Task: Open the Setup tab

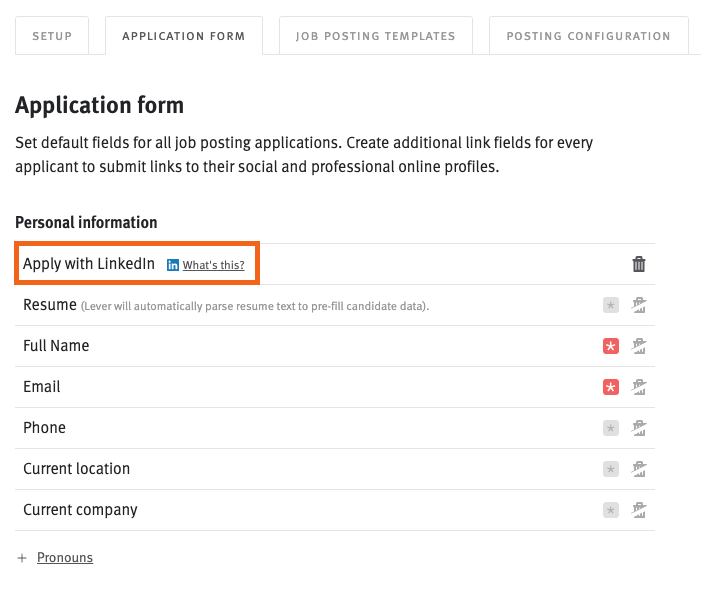Action: (x=52, y=36)
